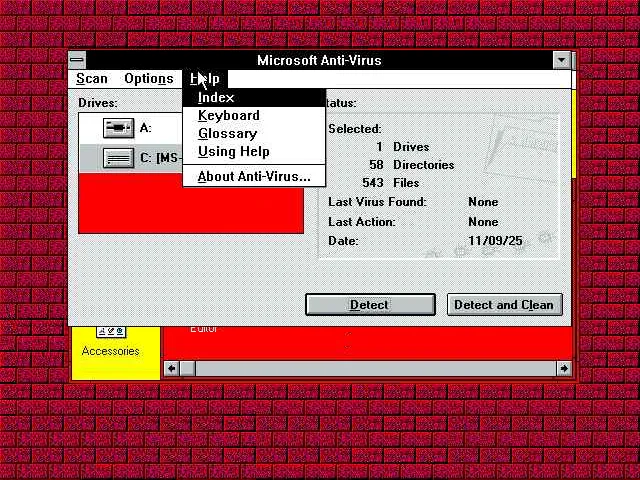Screen dimensions: 640x480
Task: Click the 'Selected:' label
Action: (355, 129)
